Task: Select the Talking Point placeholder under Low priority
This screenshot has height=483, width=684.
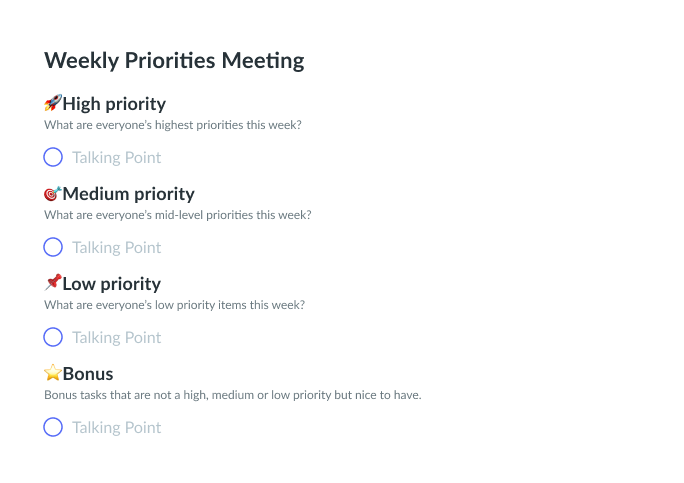Action: click(116, 337)
